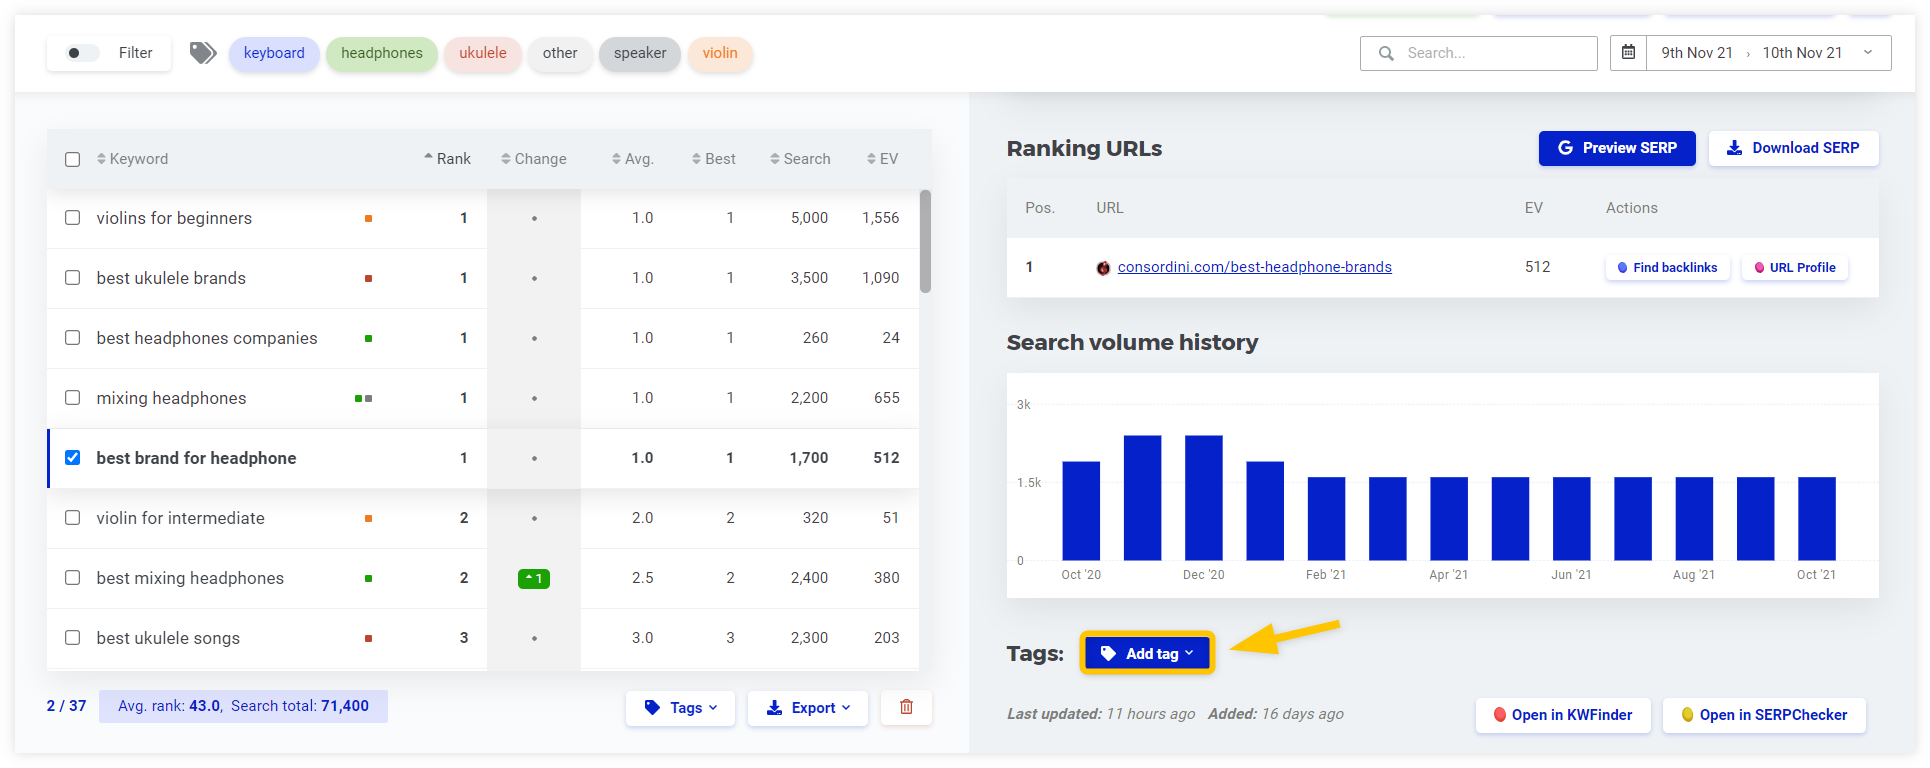Click the consordini.com favicon icon
Screen dimensions: 1930x768
1103,268
